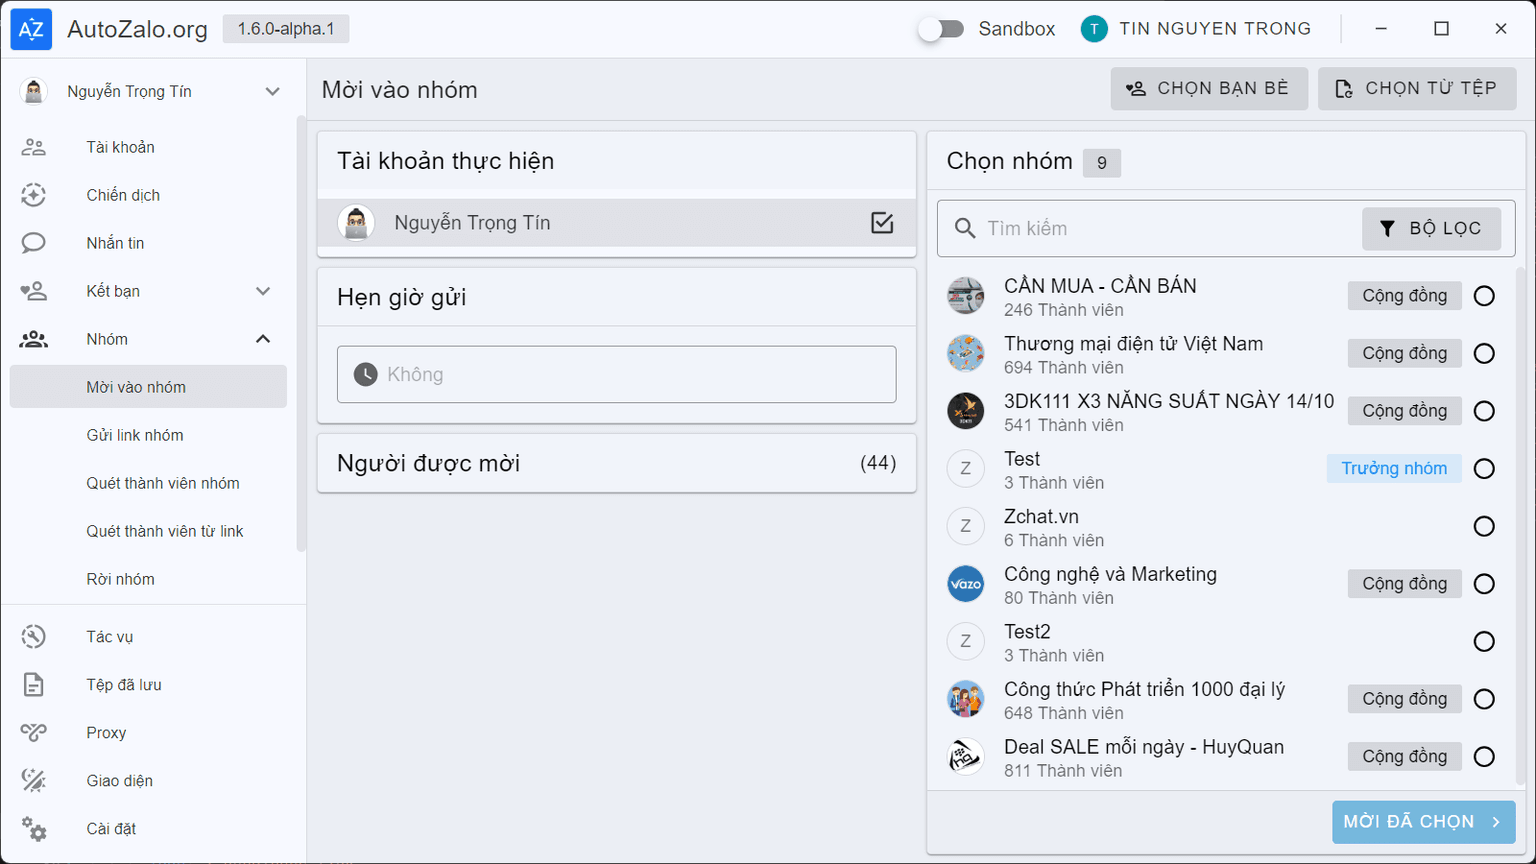Expand the Kết bạn sidebar section
Image resolution: width=1536 pixels, height=864 pixels.
click(x=263, y=291)
